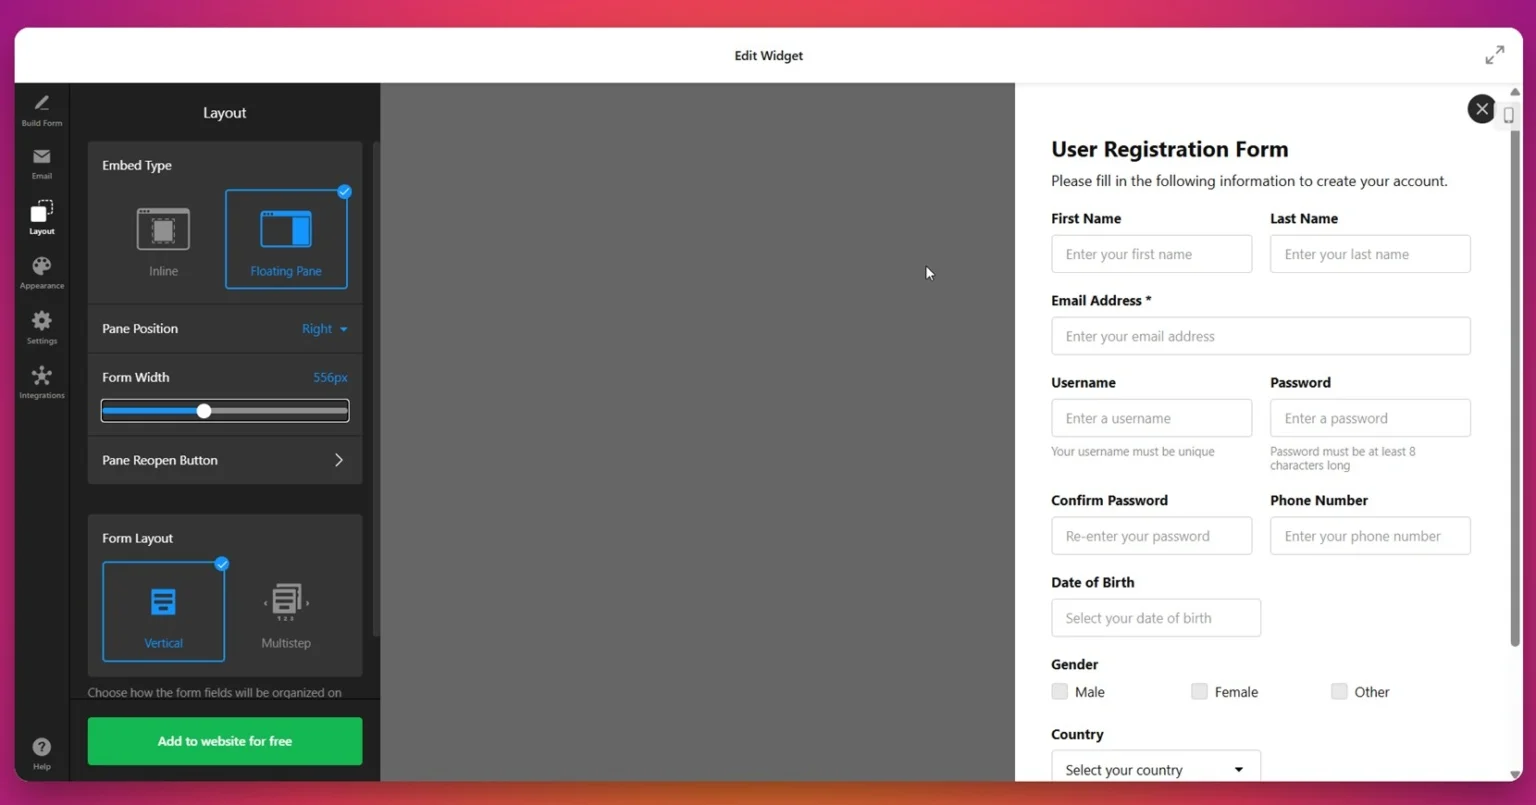Click Add to website for free
This screenshot has height=805, width=1536.
tap(224, 741)
